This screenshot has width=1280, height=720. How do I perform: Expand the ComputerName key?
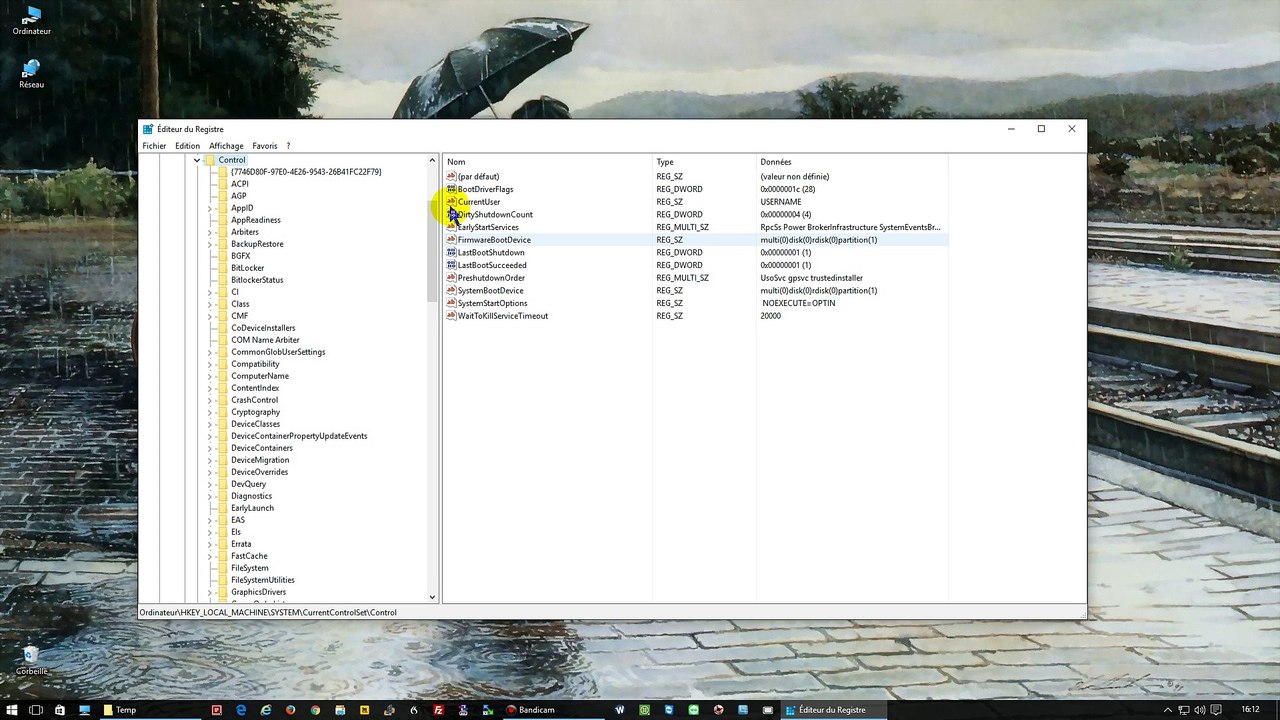coord(210,376)
